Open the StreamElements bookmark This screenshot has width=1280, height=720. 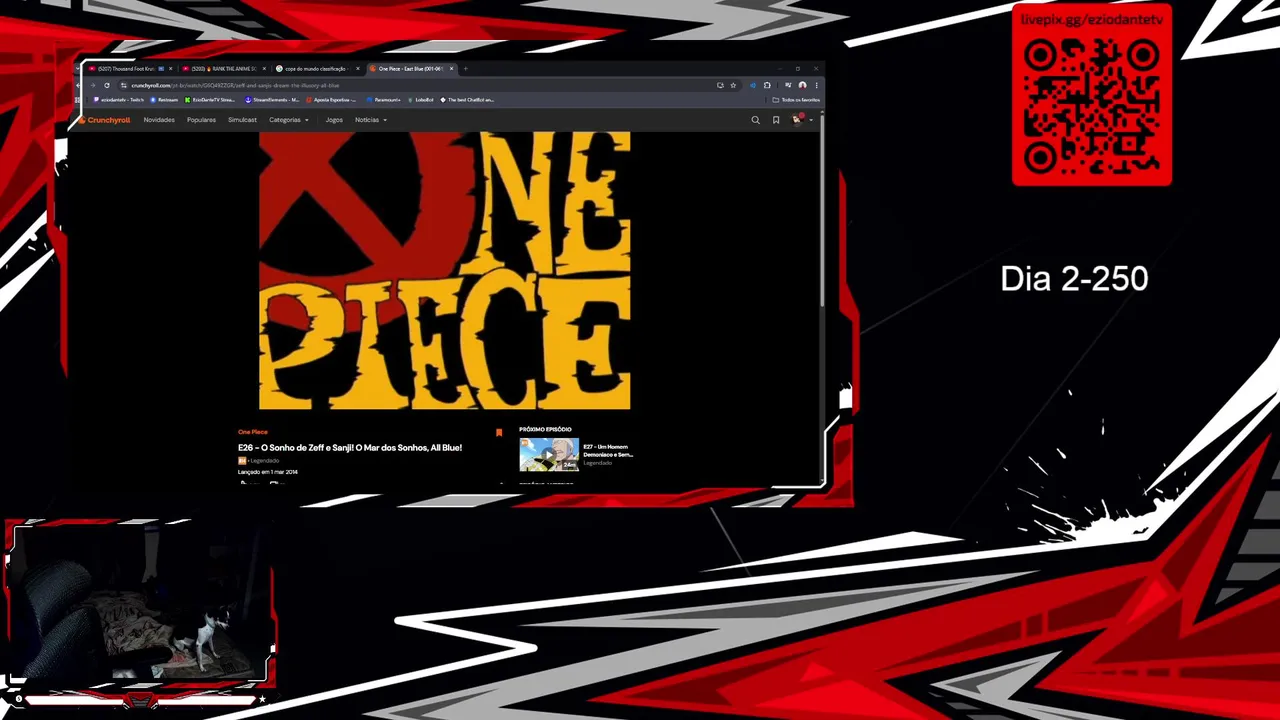pyautogui.click(x=272, y=100)
